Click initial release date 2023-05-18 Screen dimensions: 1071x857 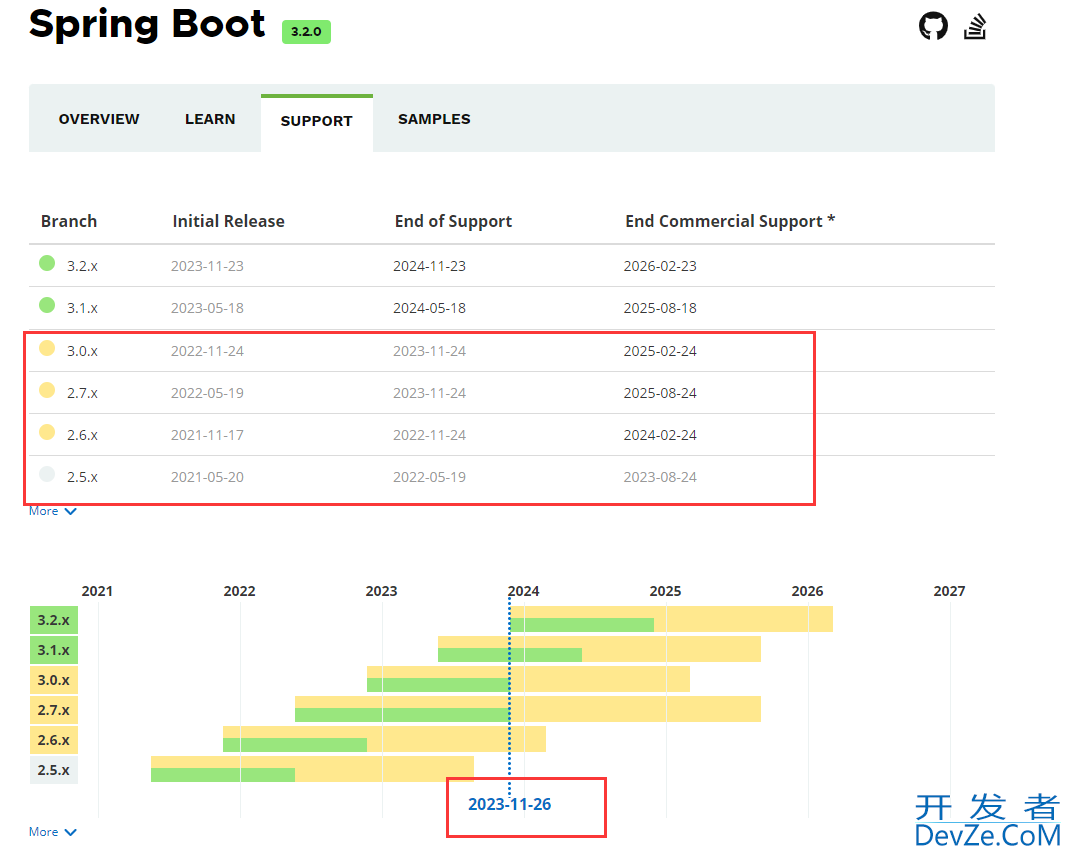click(x=207, y=309)
